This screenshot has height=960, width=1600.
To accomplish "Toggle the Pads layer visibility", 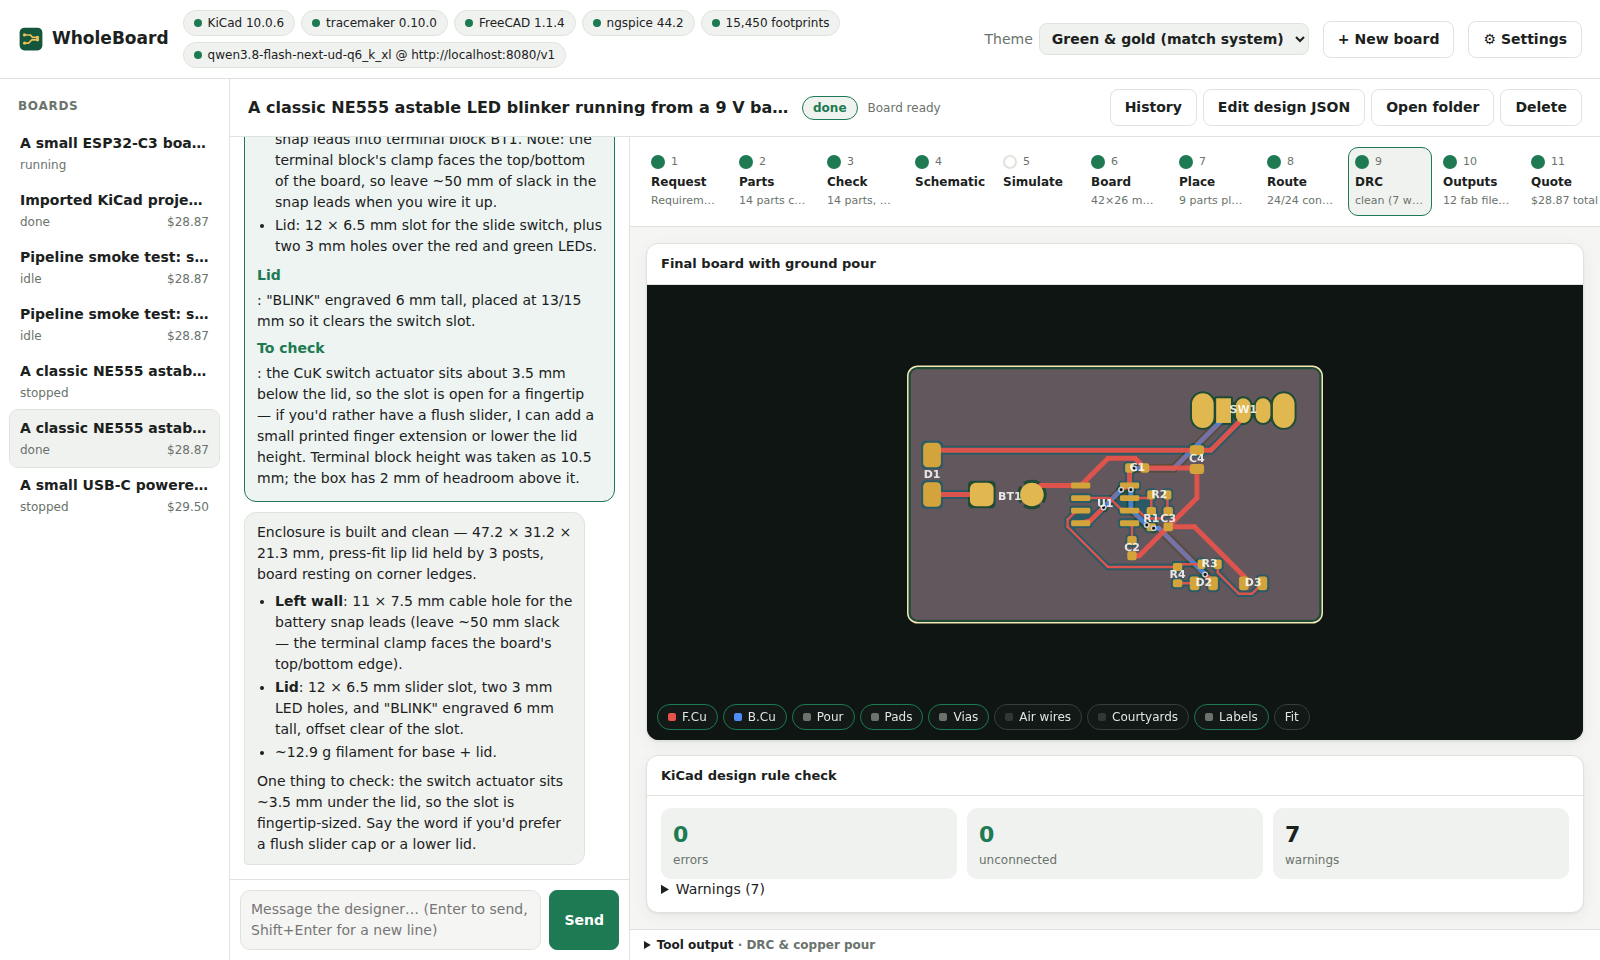I will tap(891, 717).
